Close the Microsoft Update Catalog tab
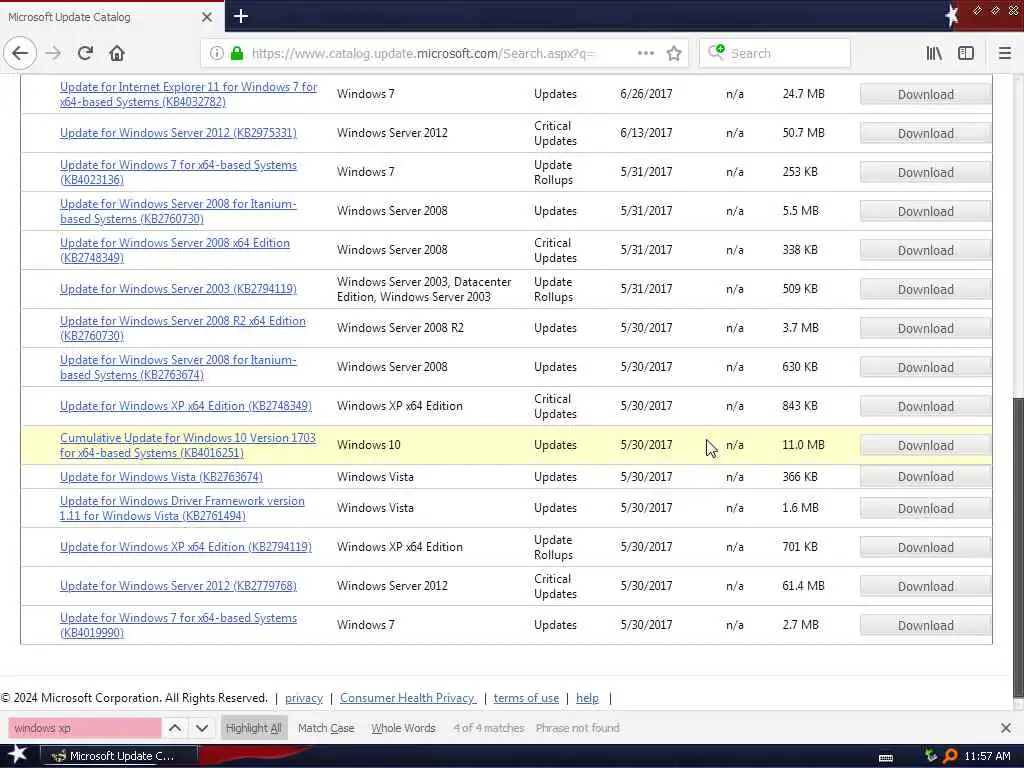 click(207, 17)
